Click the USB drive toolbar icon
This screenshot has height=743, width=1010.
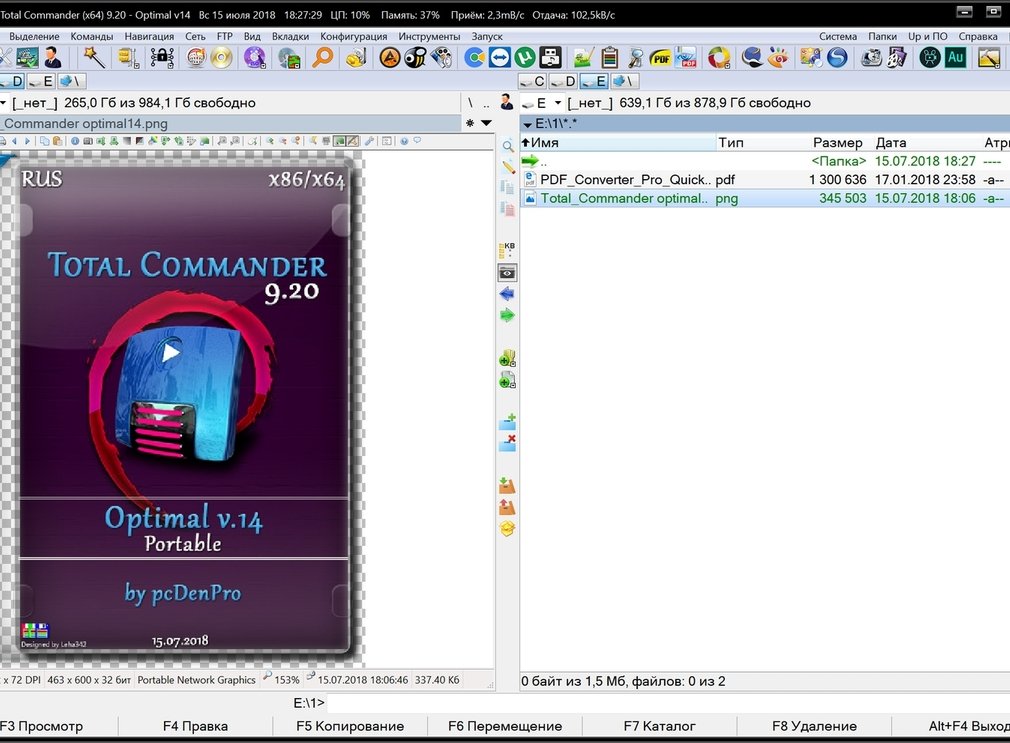551,58
